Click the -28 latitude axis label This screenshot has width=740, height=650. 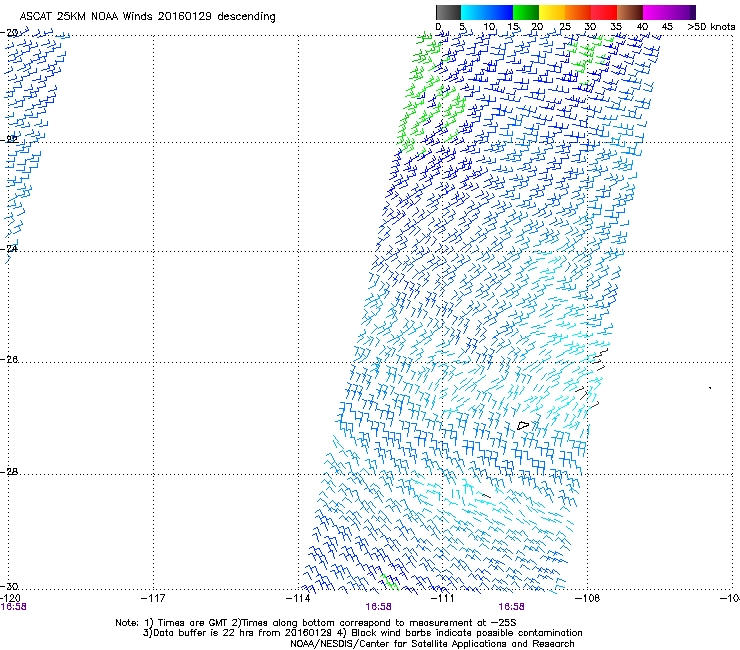[x=9, y=471]
